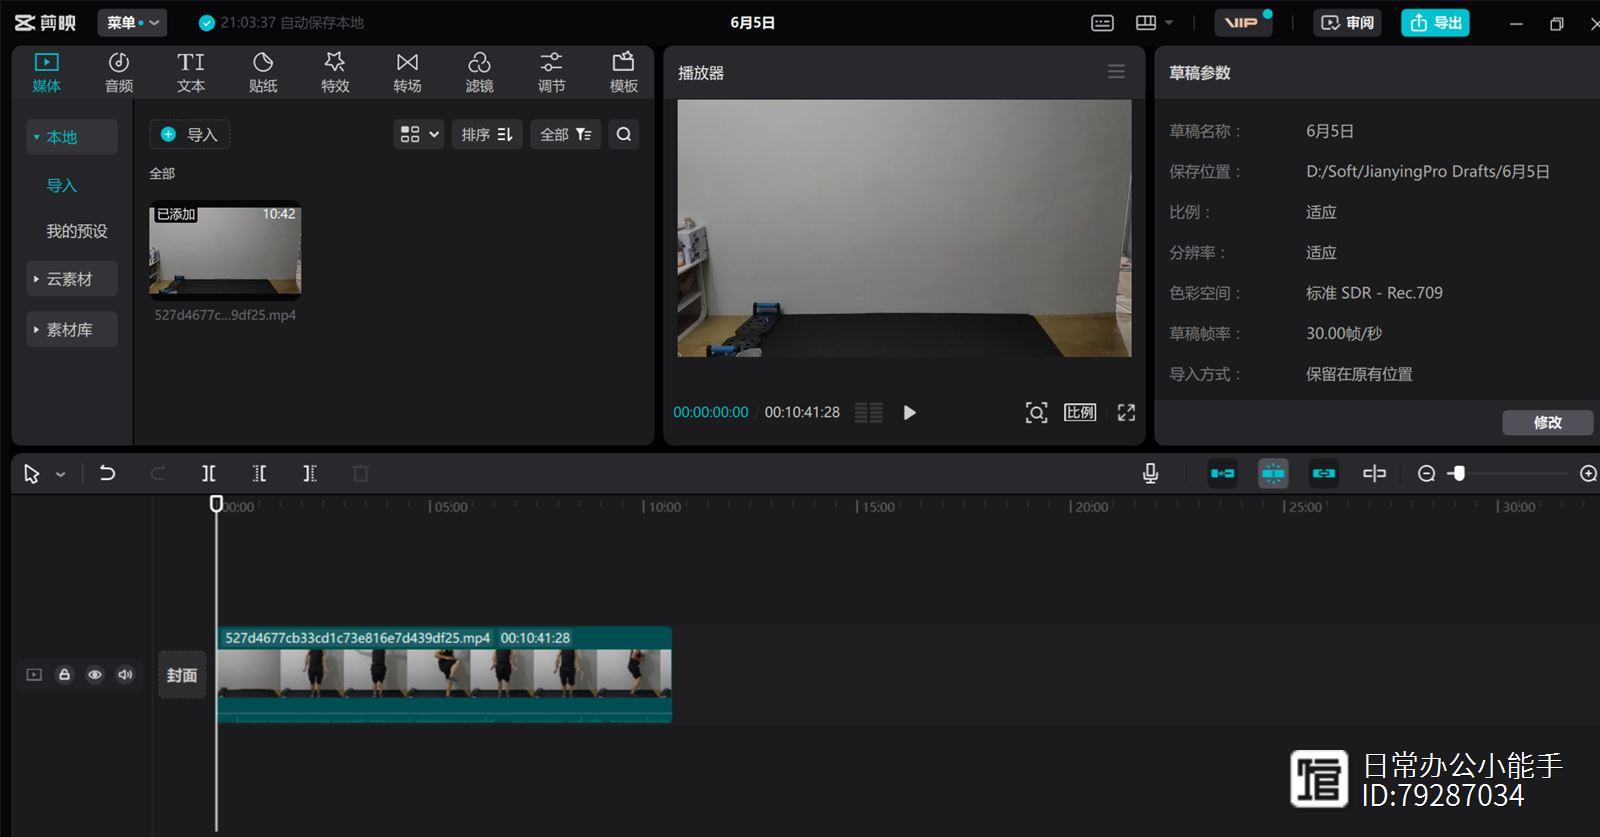Toggle clip linkage on timeline
Viewport: 1600px width, 837px height.
[1324, 473]
